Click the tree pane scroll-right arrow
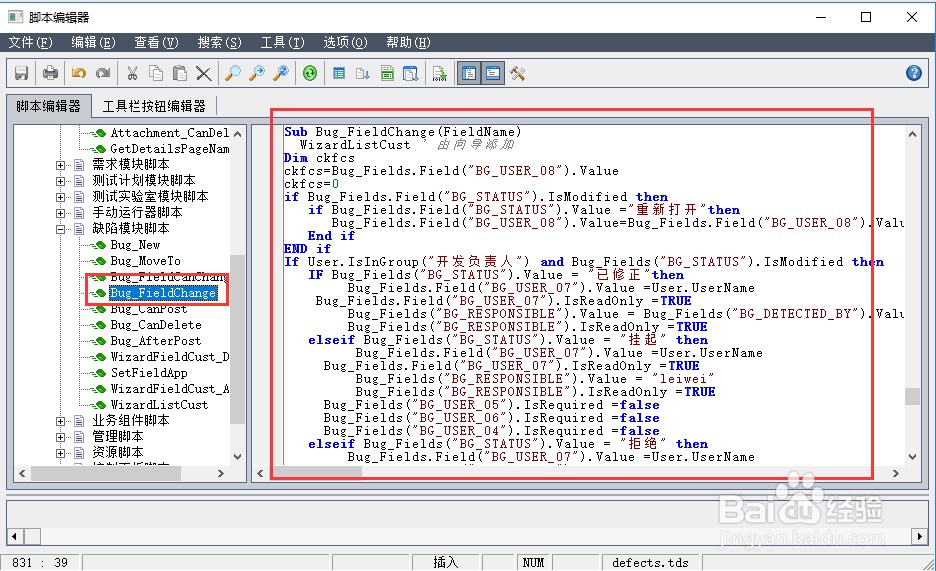Screen dimensions: 936x571 pos(221,473)
